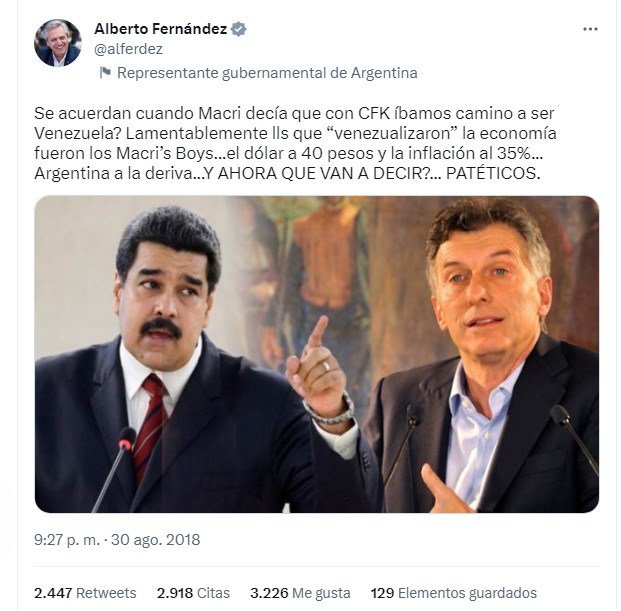Click the quoted word venezualizaron in tweet
621x611 pixels.
click(394, 133)
